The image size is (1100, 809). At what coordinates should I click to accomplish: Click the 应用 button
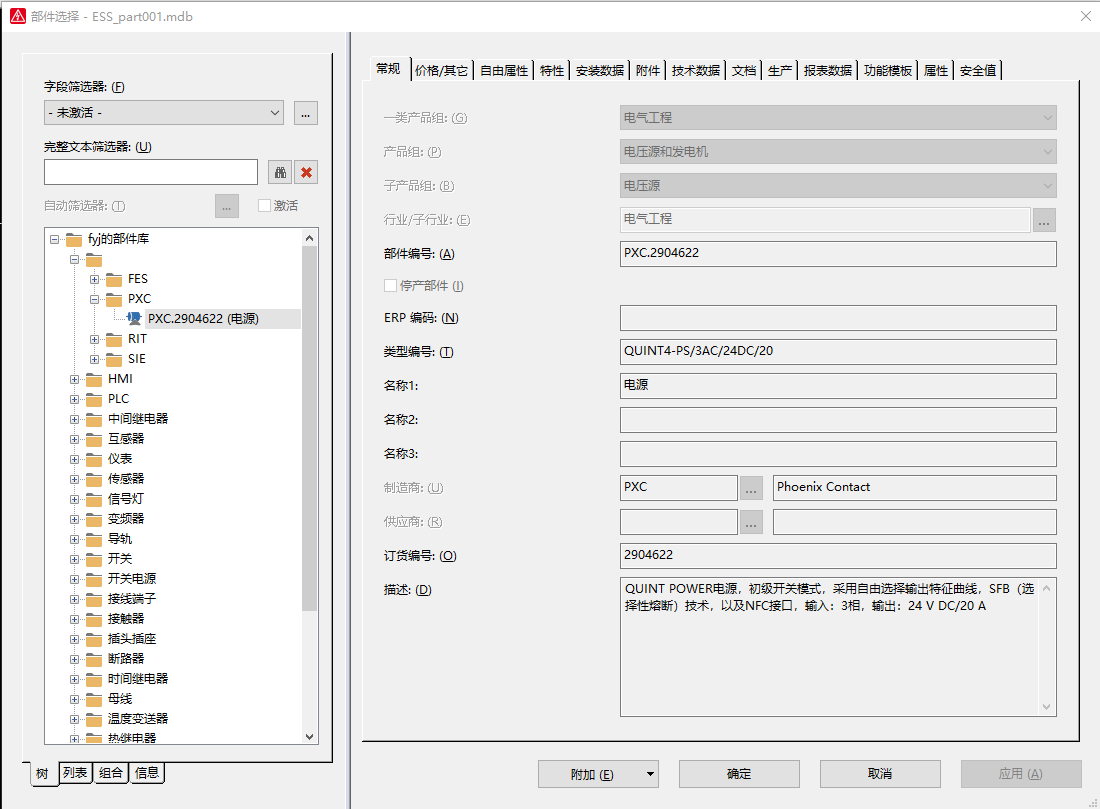(1021, 774)
